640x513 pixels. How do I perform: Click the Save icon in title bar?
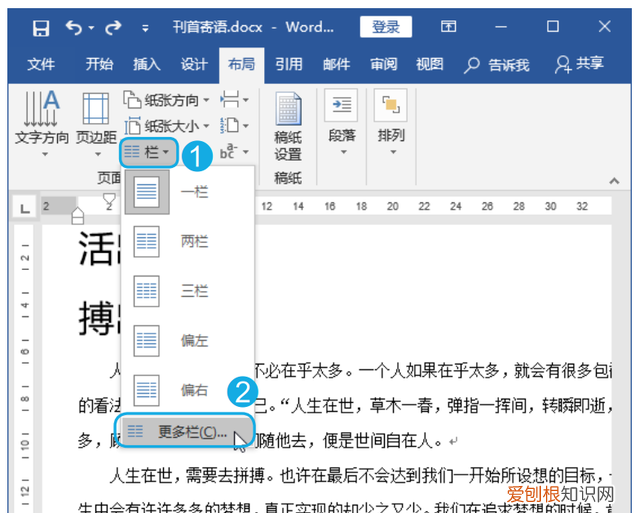[x=41, y=28]
